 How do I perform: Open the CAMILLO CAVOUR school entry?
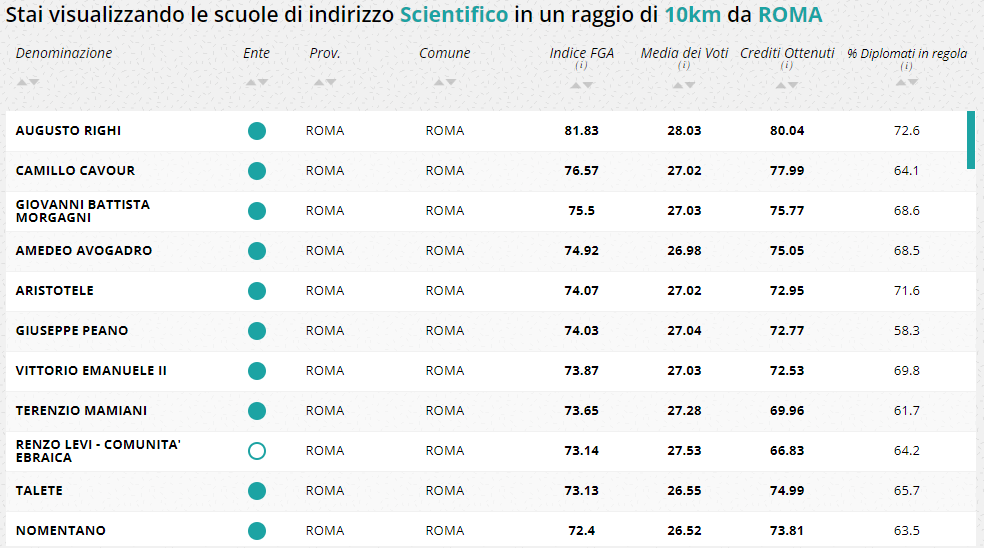pos(75,171)
